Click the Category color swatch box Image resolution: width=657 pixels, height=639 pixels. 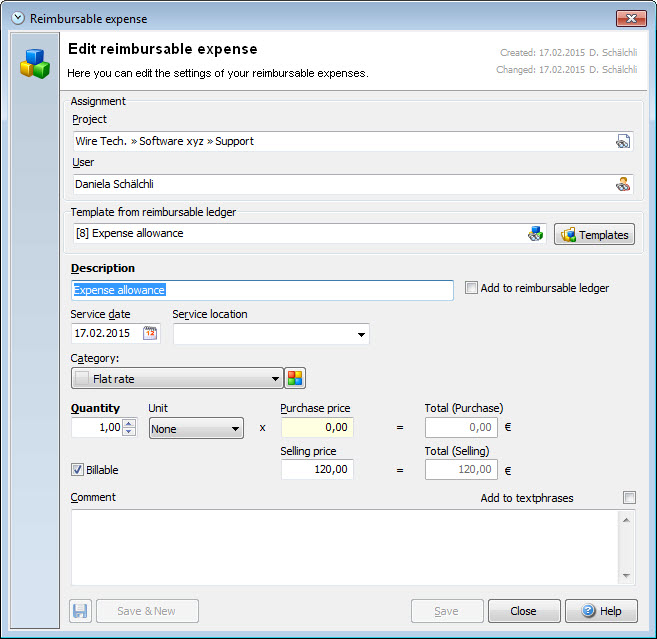click(82, 378)
